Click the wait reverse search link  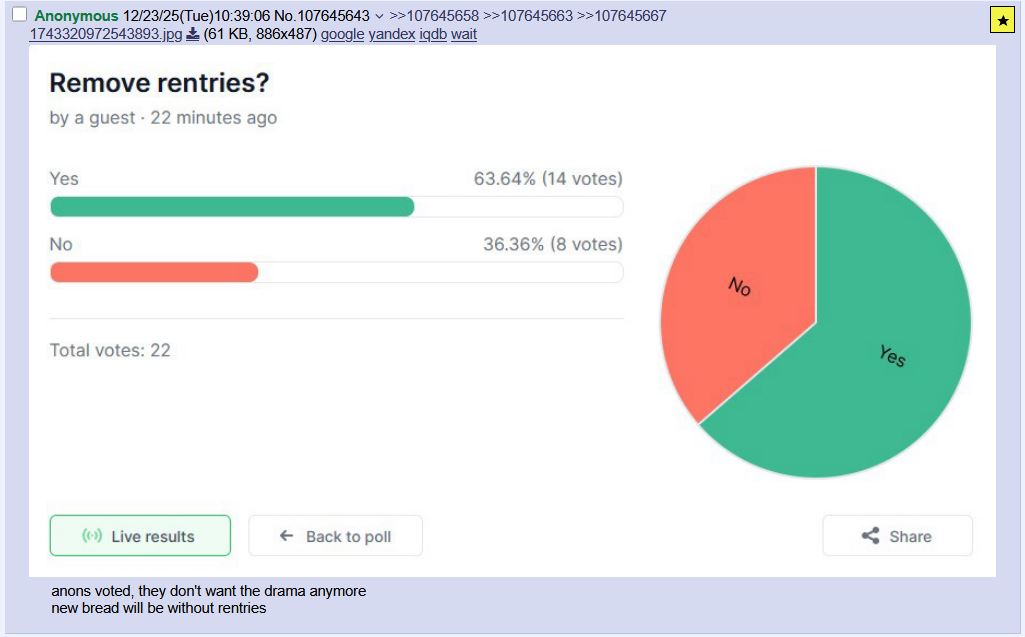(x=464, y=34)
